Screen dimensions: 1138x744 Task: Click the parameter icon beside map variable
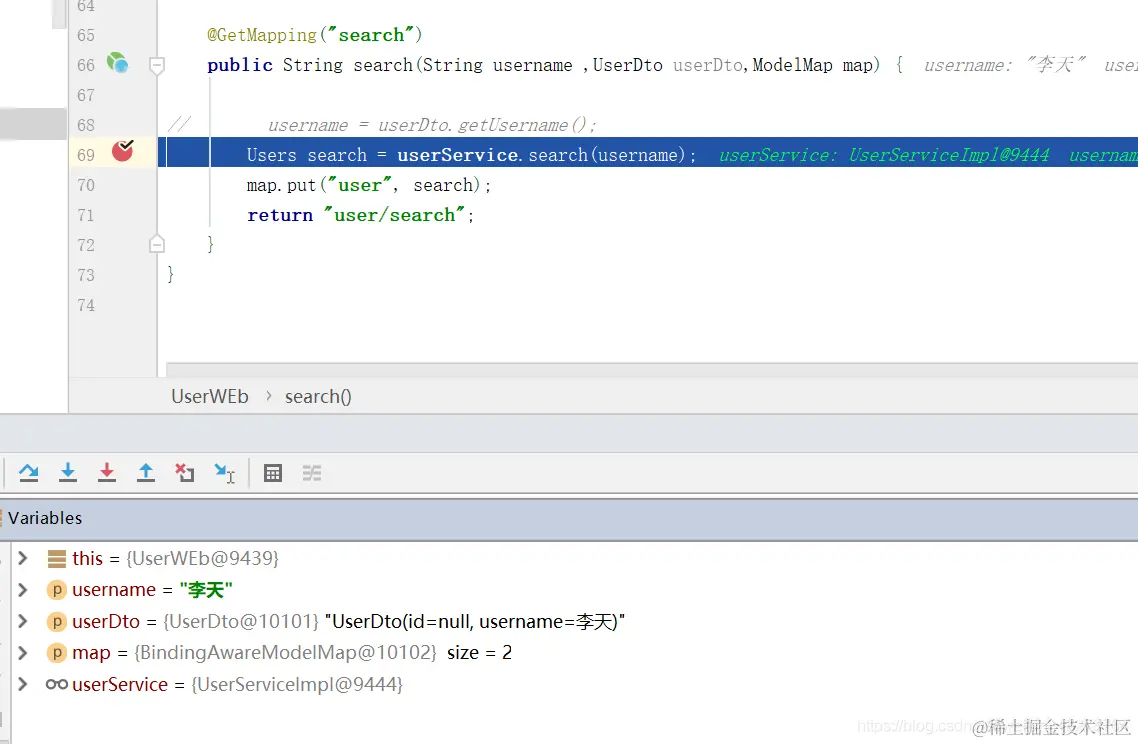point(57,653)
